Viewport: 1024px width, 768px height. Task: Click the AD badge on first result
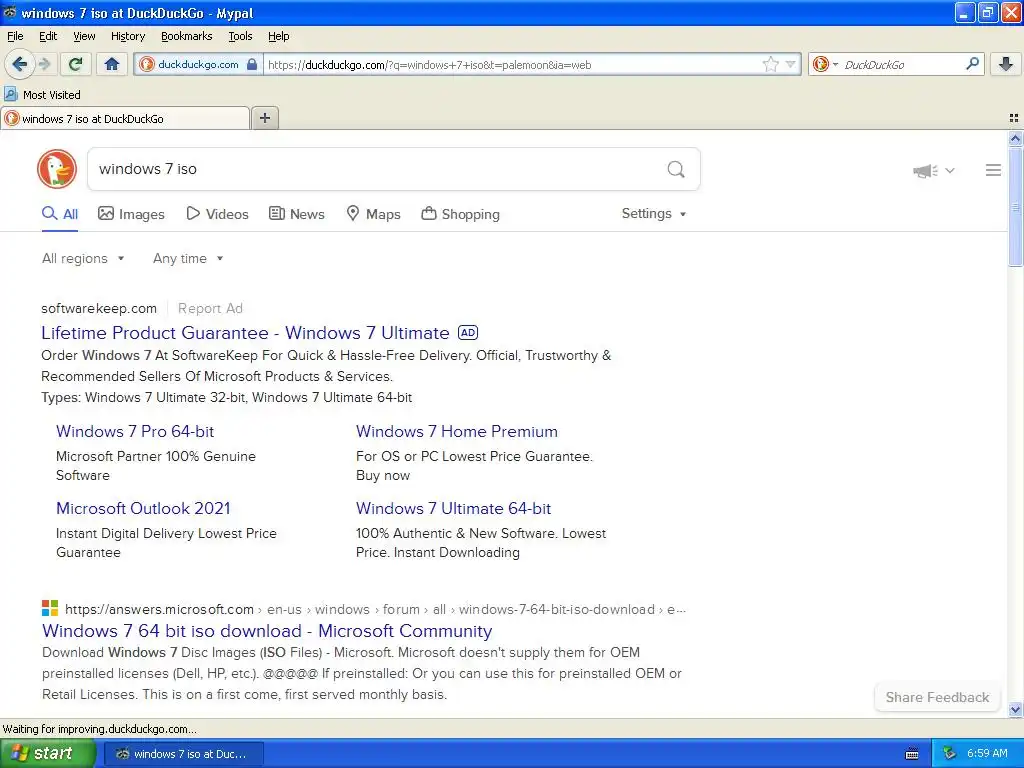tap(468, 332)
